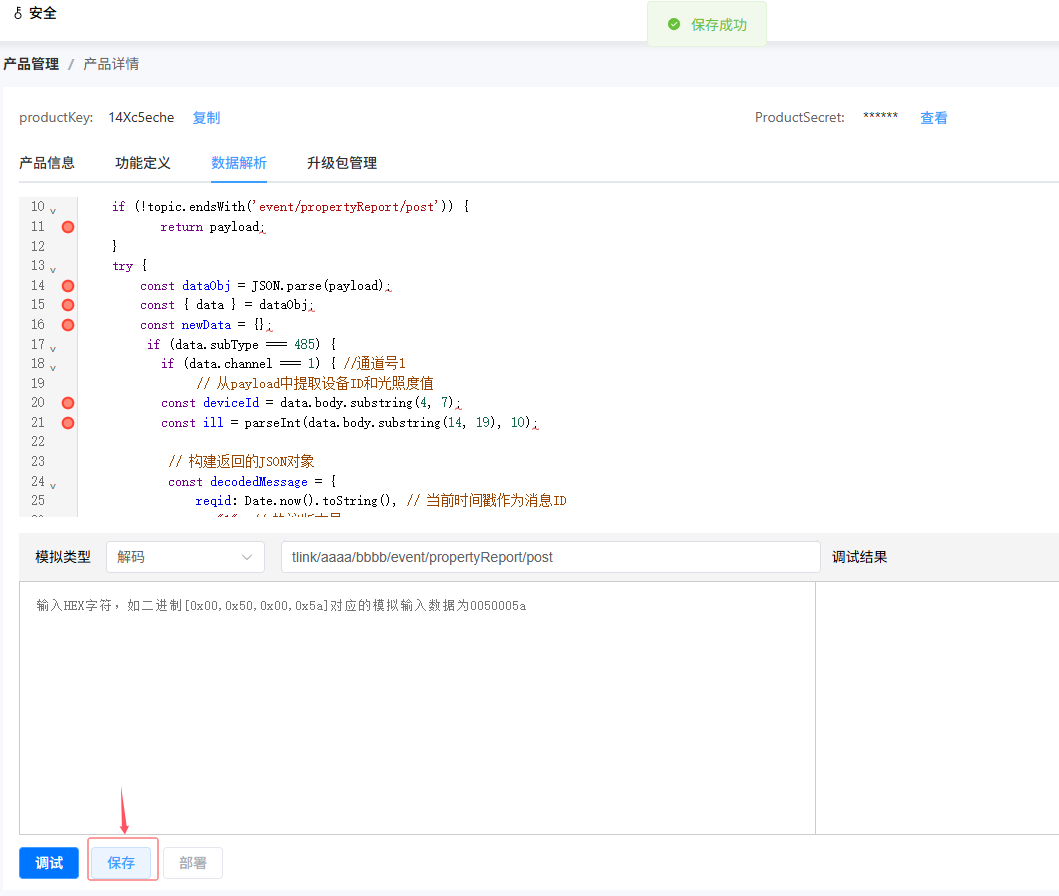This screenshot has width=1059, height=896.
Task: Click code line 'reqid: Date.now().toString(),'
Action: [x=296, y=500]
